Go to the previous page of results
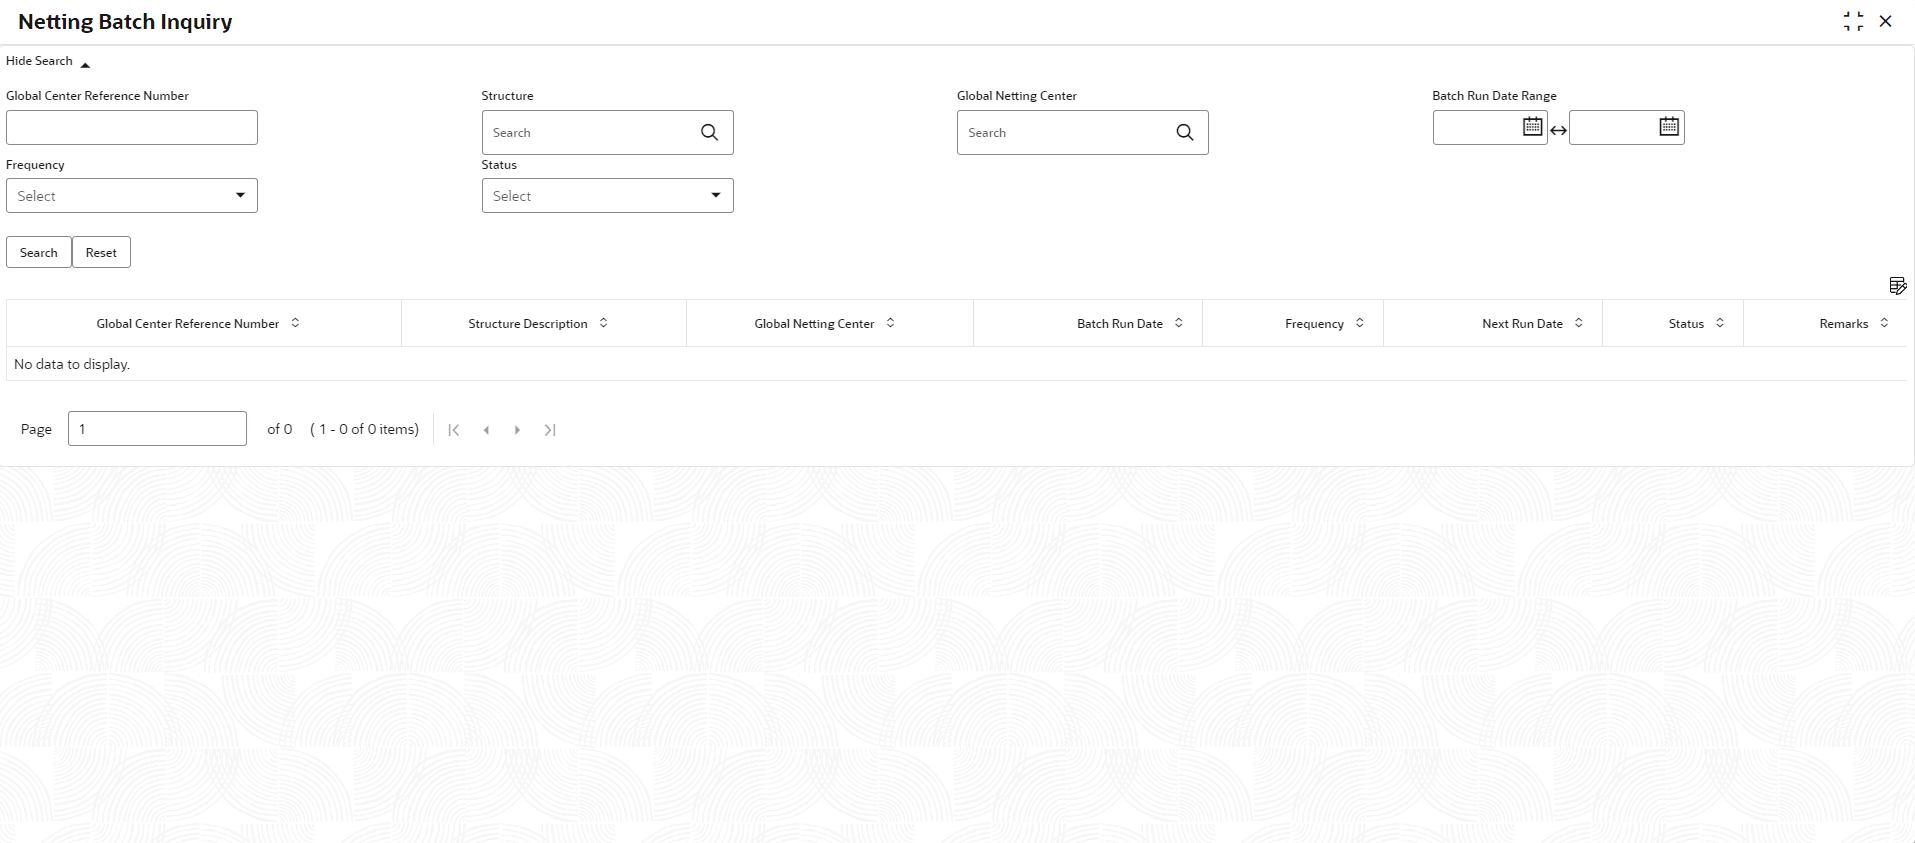 pos(486,430)
